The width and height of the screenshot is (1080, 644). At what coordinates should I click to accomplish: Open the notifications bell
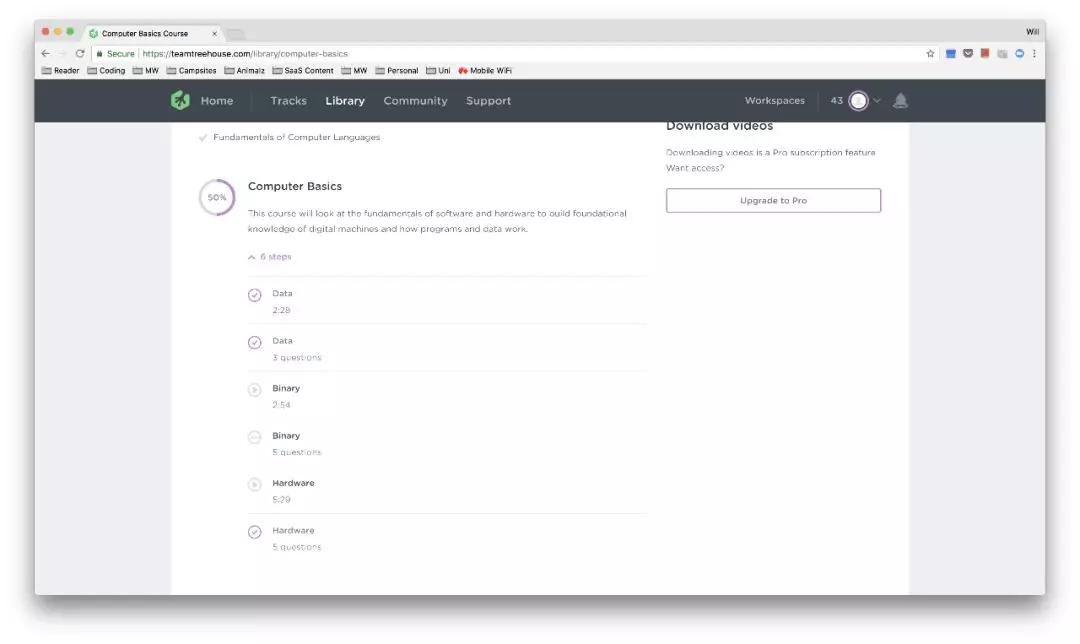pos(900,101)
